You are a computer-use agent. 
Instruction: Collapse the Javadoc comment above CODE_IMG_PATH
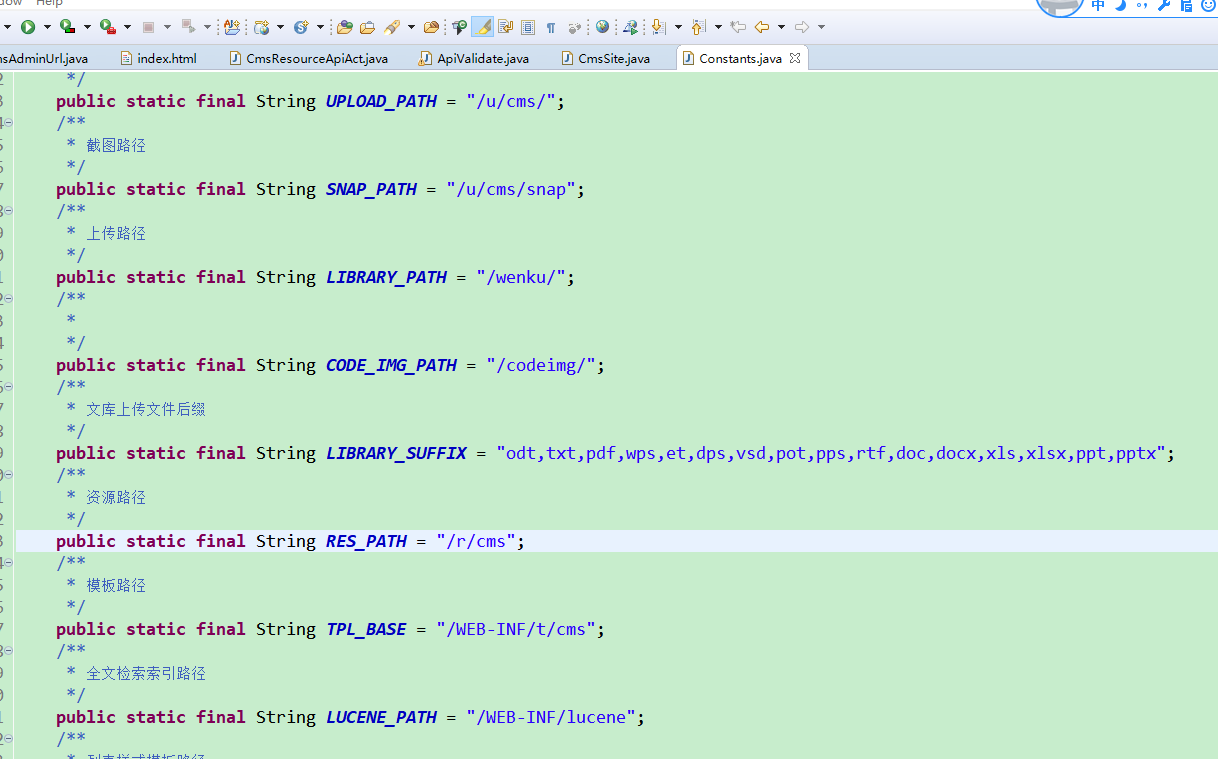click(8, 299)
